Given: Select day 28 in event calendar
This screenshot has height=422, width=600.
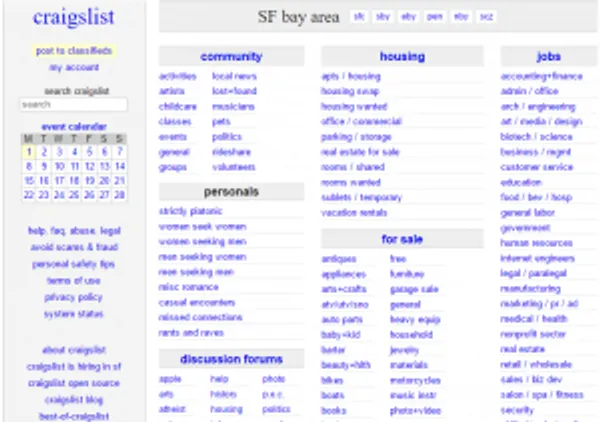Looking at the screenshot, I should pyautogui.click(x=120, y=195).
